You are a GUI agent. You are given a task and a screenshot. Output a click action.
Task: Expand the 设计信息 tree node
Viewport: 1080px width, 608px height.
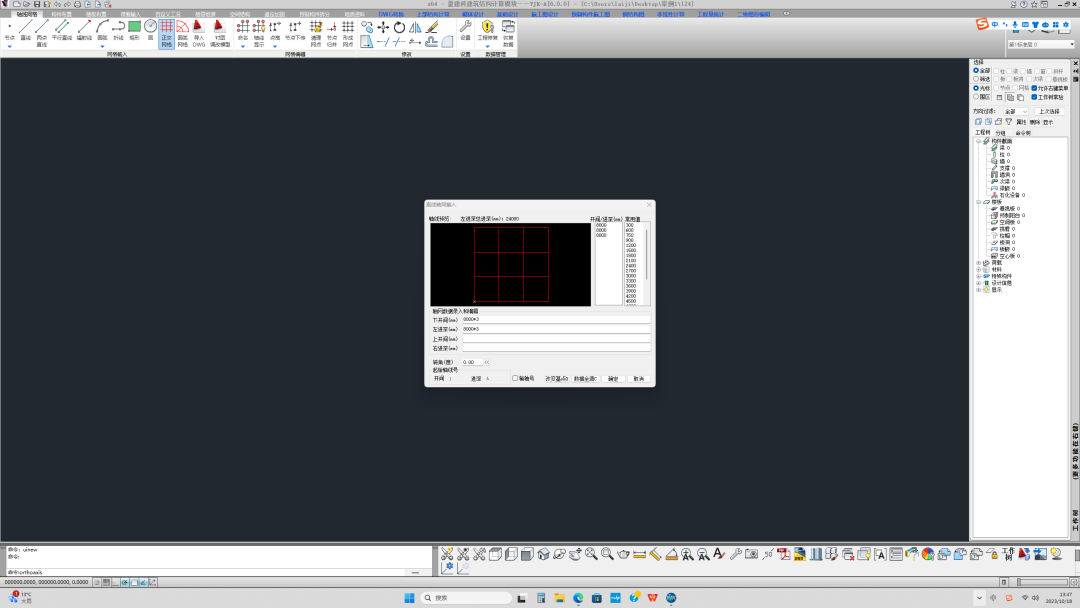978,283
